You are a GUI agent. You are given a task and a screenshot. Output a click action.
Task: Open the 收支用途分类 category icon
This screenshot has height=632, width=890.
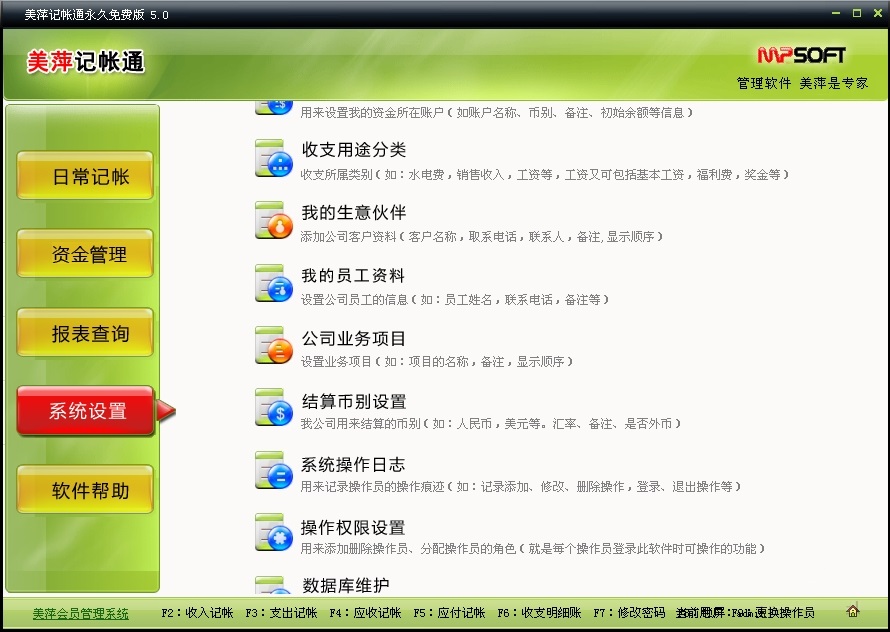pos(274,158)
